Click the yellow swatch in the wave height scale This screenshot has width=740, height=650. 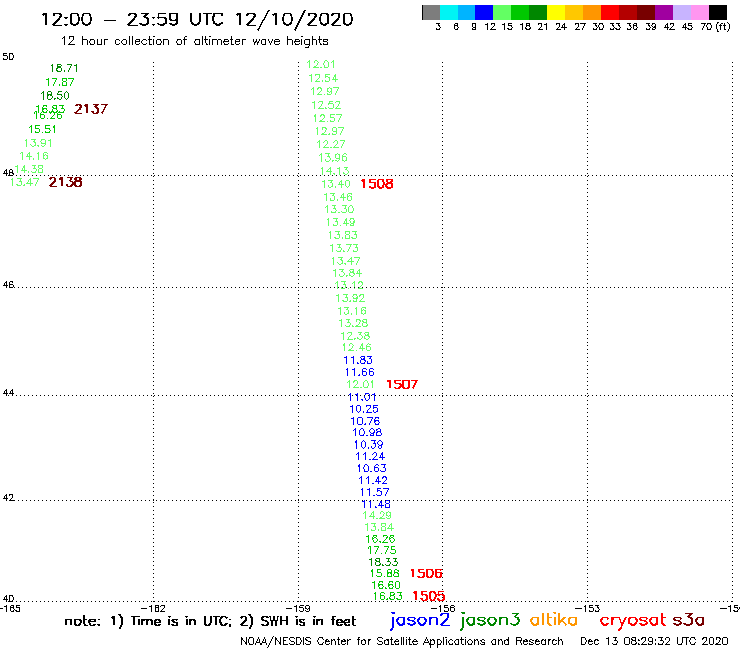tap(556, 12)
